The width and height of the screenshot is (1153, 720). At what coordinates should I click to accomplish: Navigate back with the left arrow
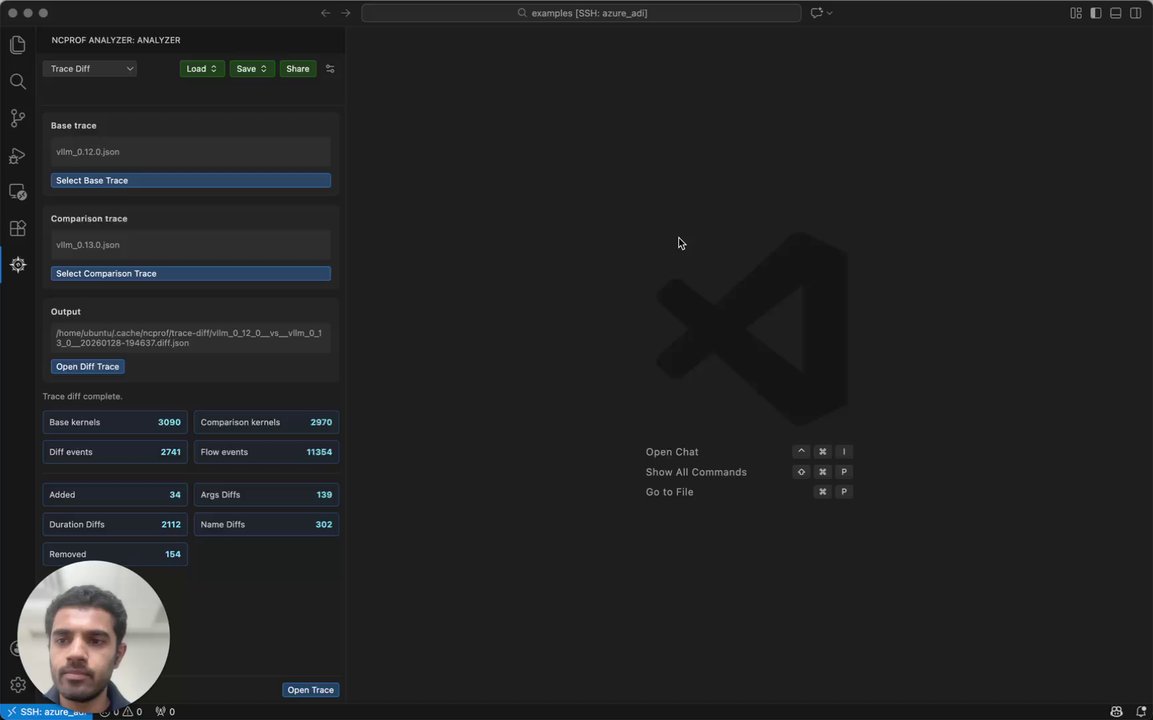tap(326, 13)
